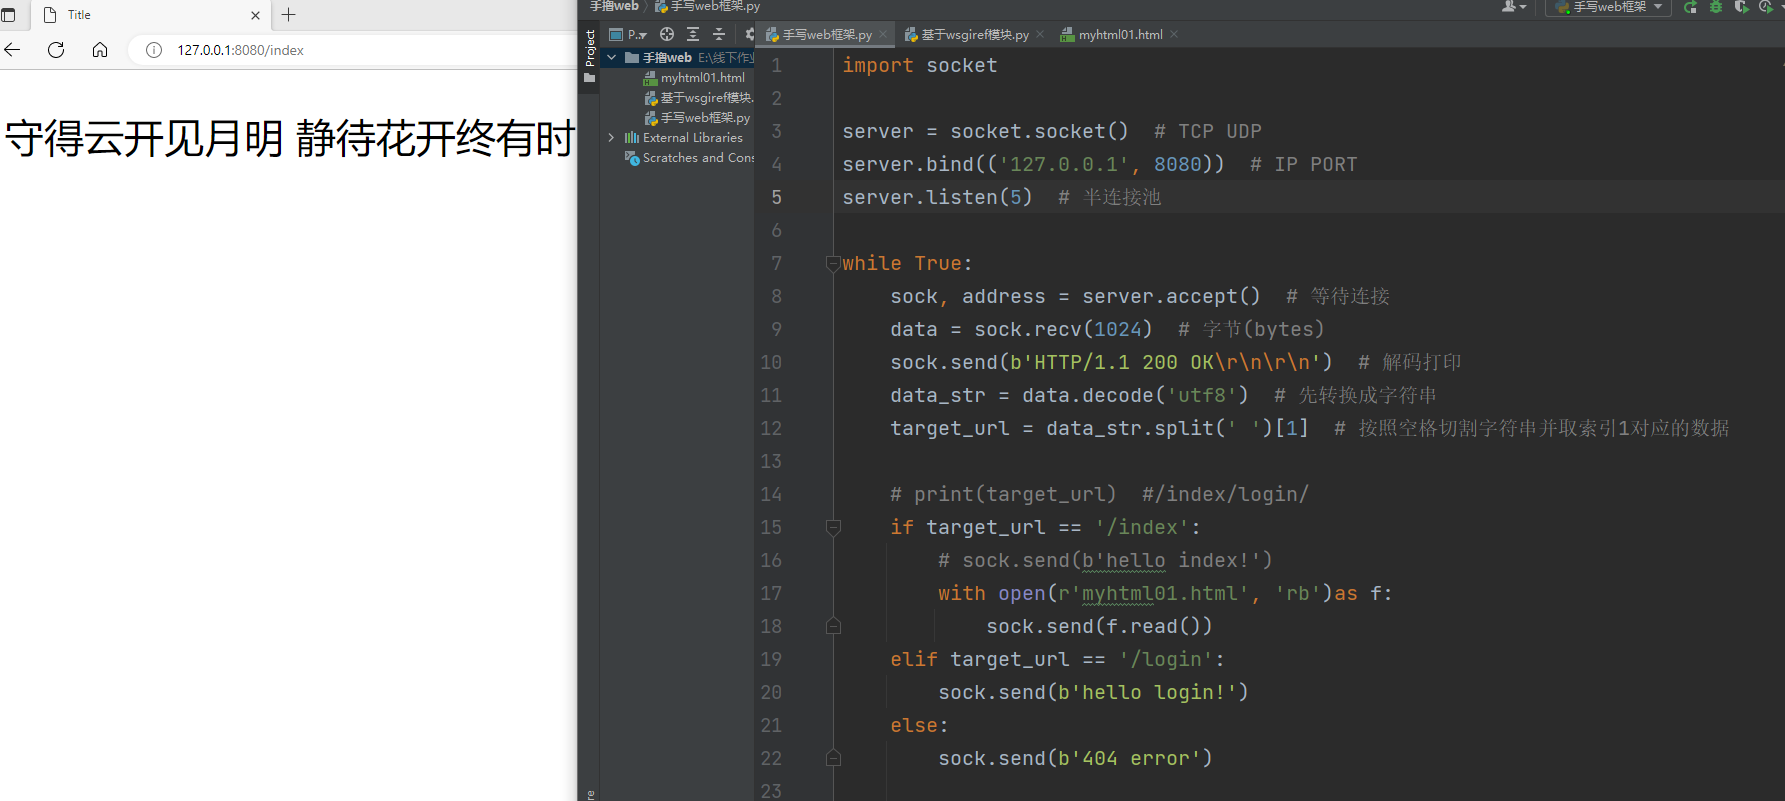Click 手撸web in the navigation breadcrumb

coord(614,6)
